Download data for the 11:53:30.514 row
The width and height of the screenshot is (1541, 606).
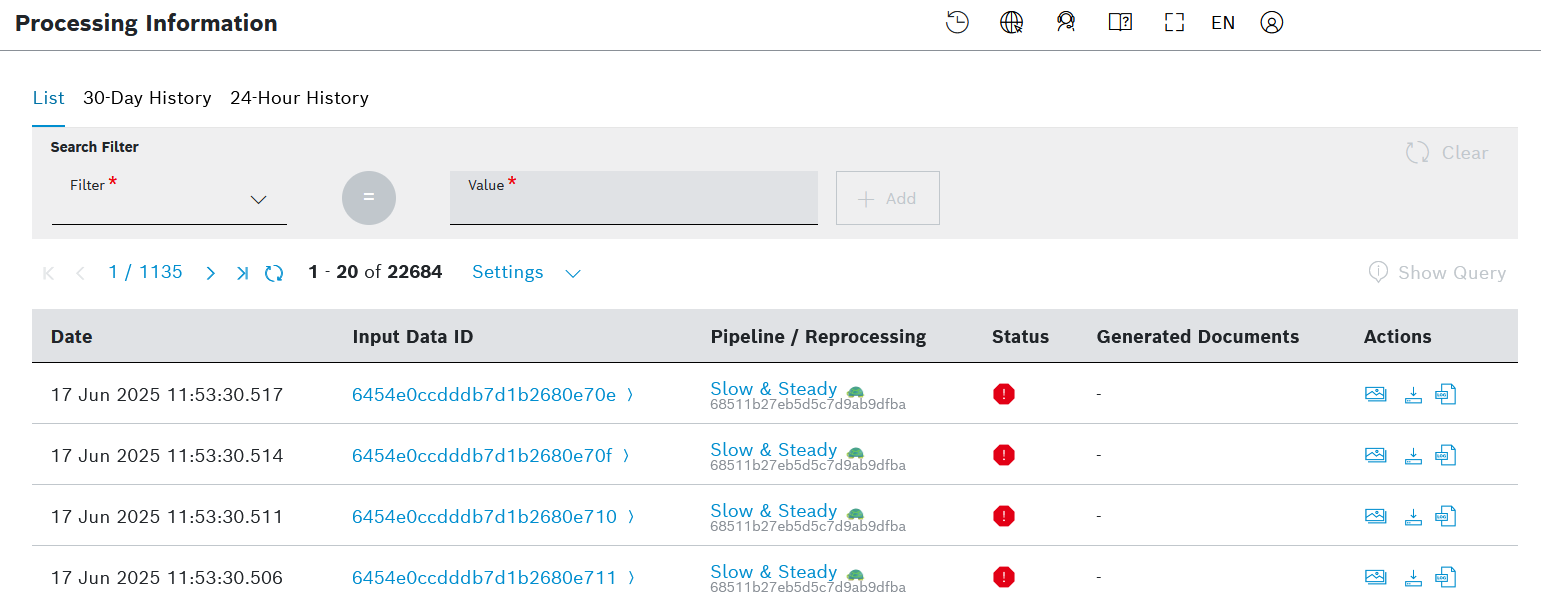point(1413,456)
